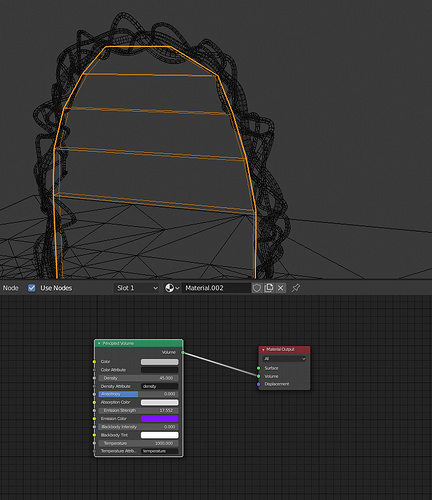Open the Slot 1 dropdown
432x500 pixels.
(137, 288)
